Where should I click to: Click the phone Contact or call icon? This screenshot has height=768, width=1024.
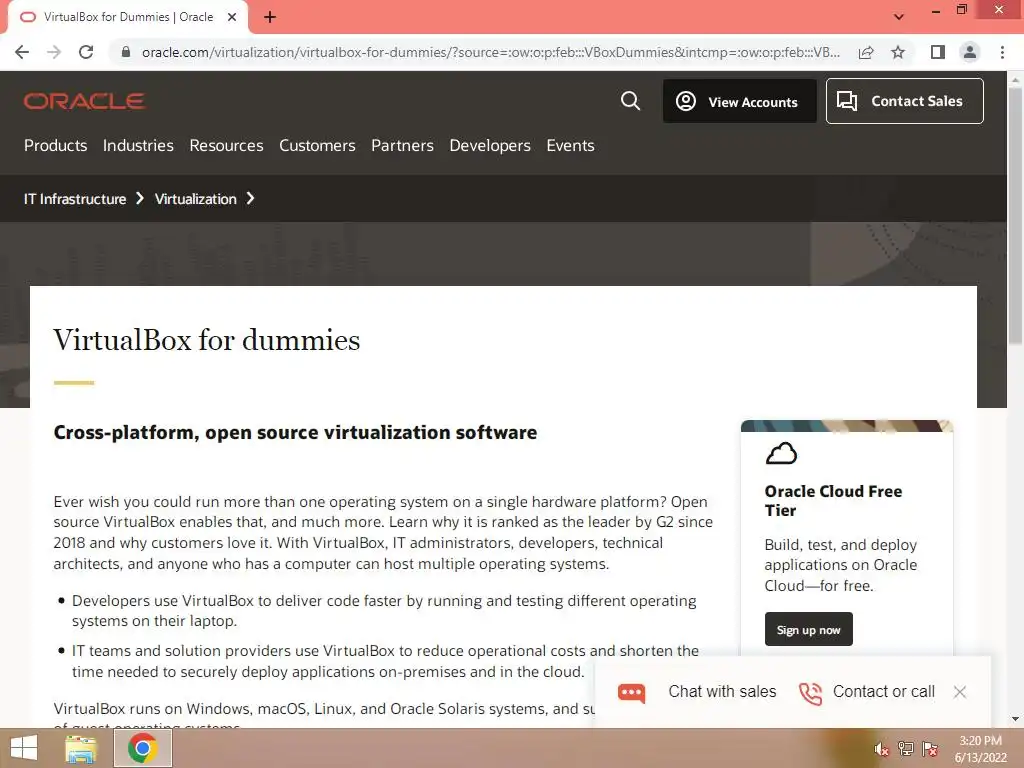810,693
